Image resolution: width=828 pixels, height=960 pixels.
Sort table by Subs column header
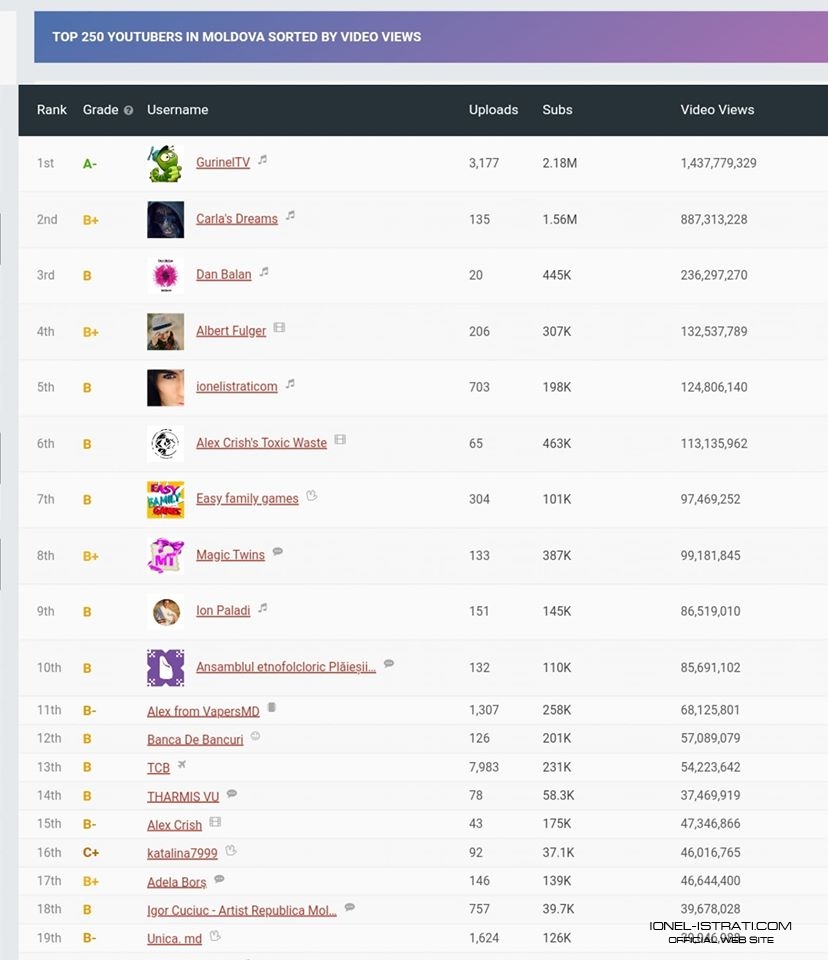tap(557, 110)
